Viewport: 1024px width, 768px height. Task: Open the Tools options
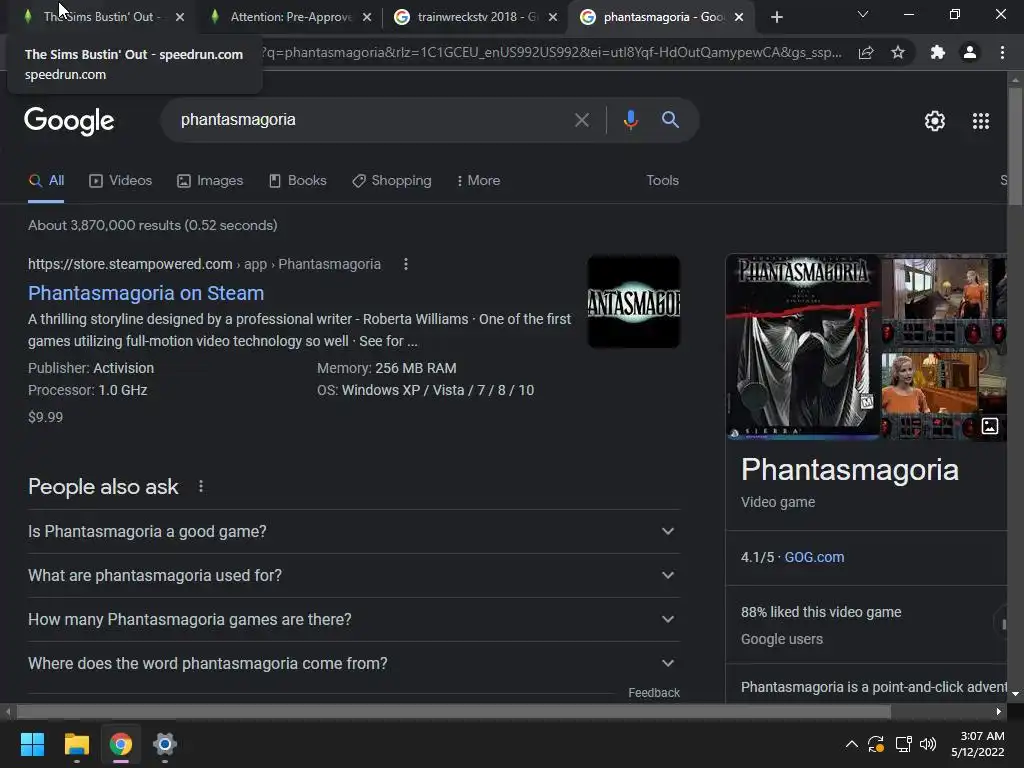pyautogui.click(x=662, y=180)
